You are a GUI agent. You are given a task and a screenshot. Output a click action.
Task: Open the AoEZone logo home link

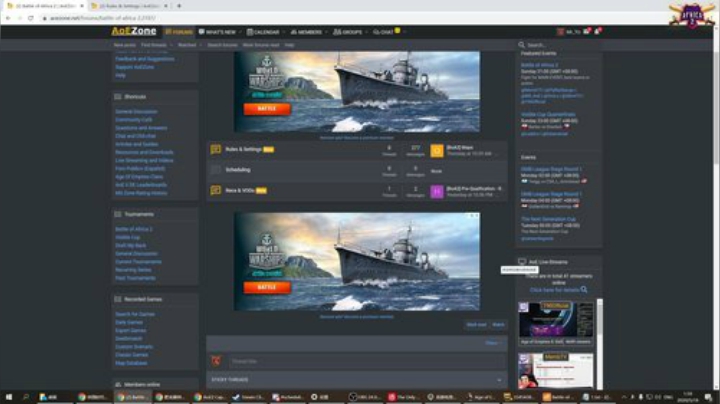pyautogui.click(x=134, y=31)
